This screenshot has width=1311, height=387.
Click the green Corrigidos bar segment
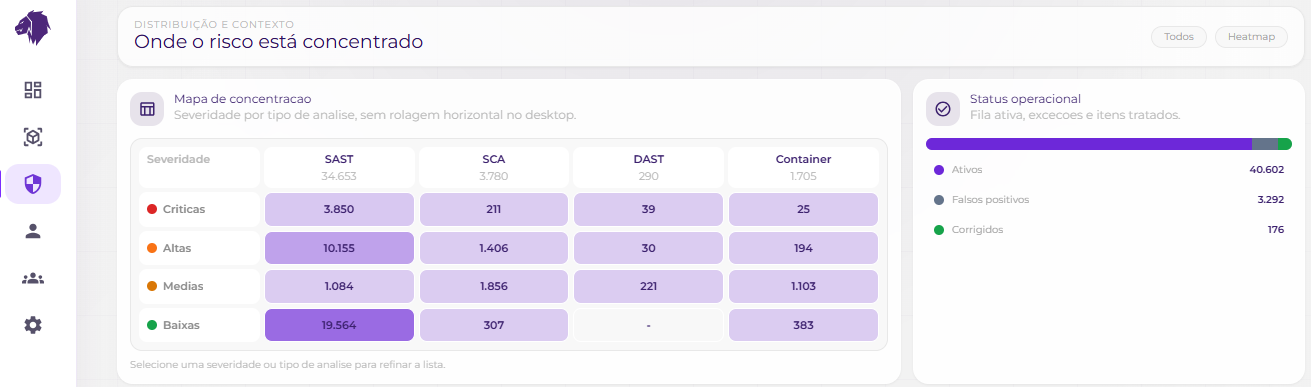(1285, 144)
